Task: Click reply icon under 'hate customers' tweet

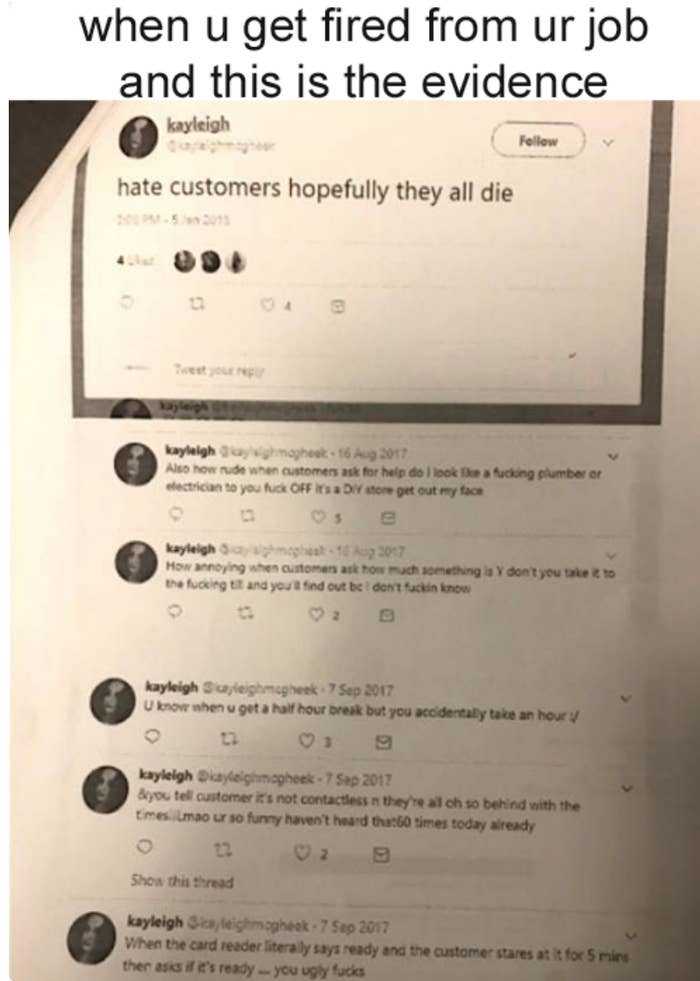Action: (x=128, y=302)
